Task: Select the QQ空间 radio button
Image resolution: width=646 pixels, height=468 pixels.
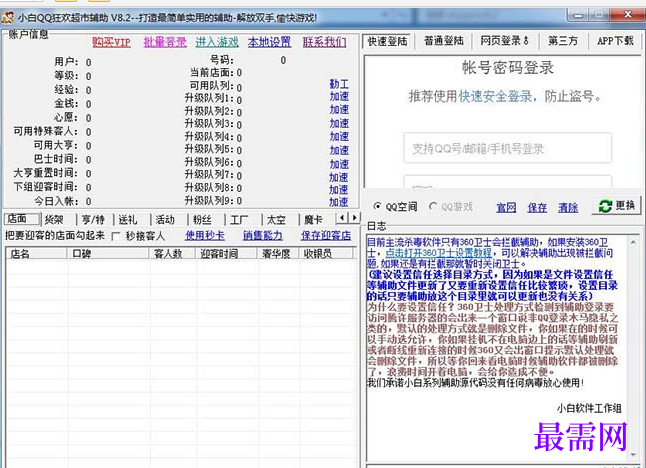Action: coord(377,206)
